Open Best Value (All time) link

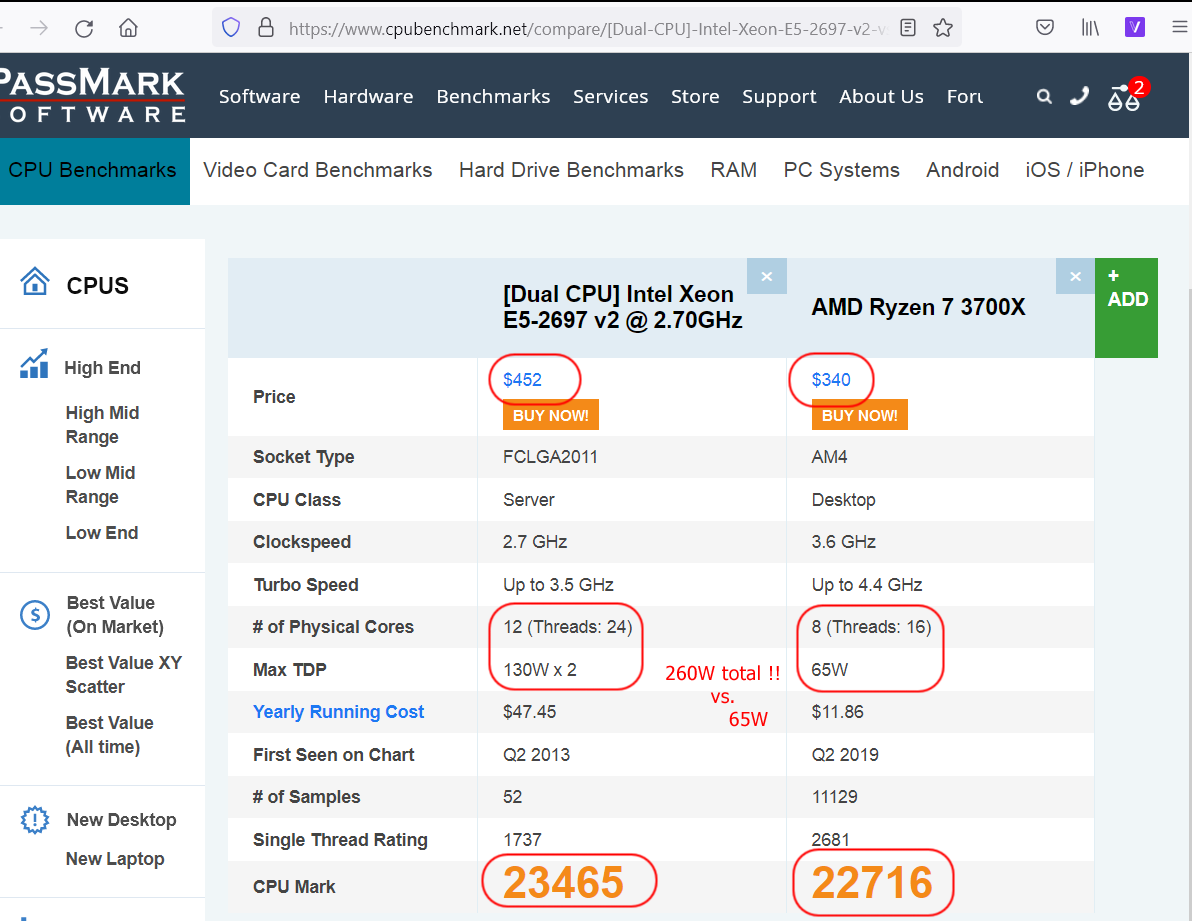coord(109,735)
